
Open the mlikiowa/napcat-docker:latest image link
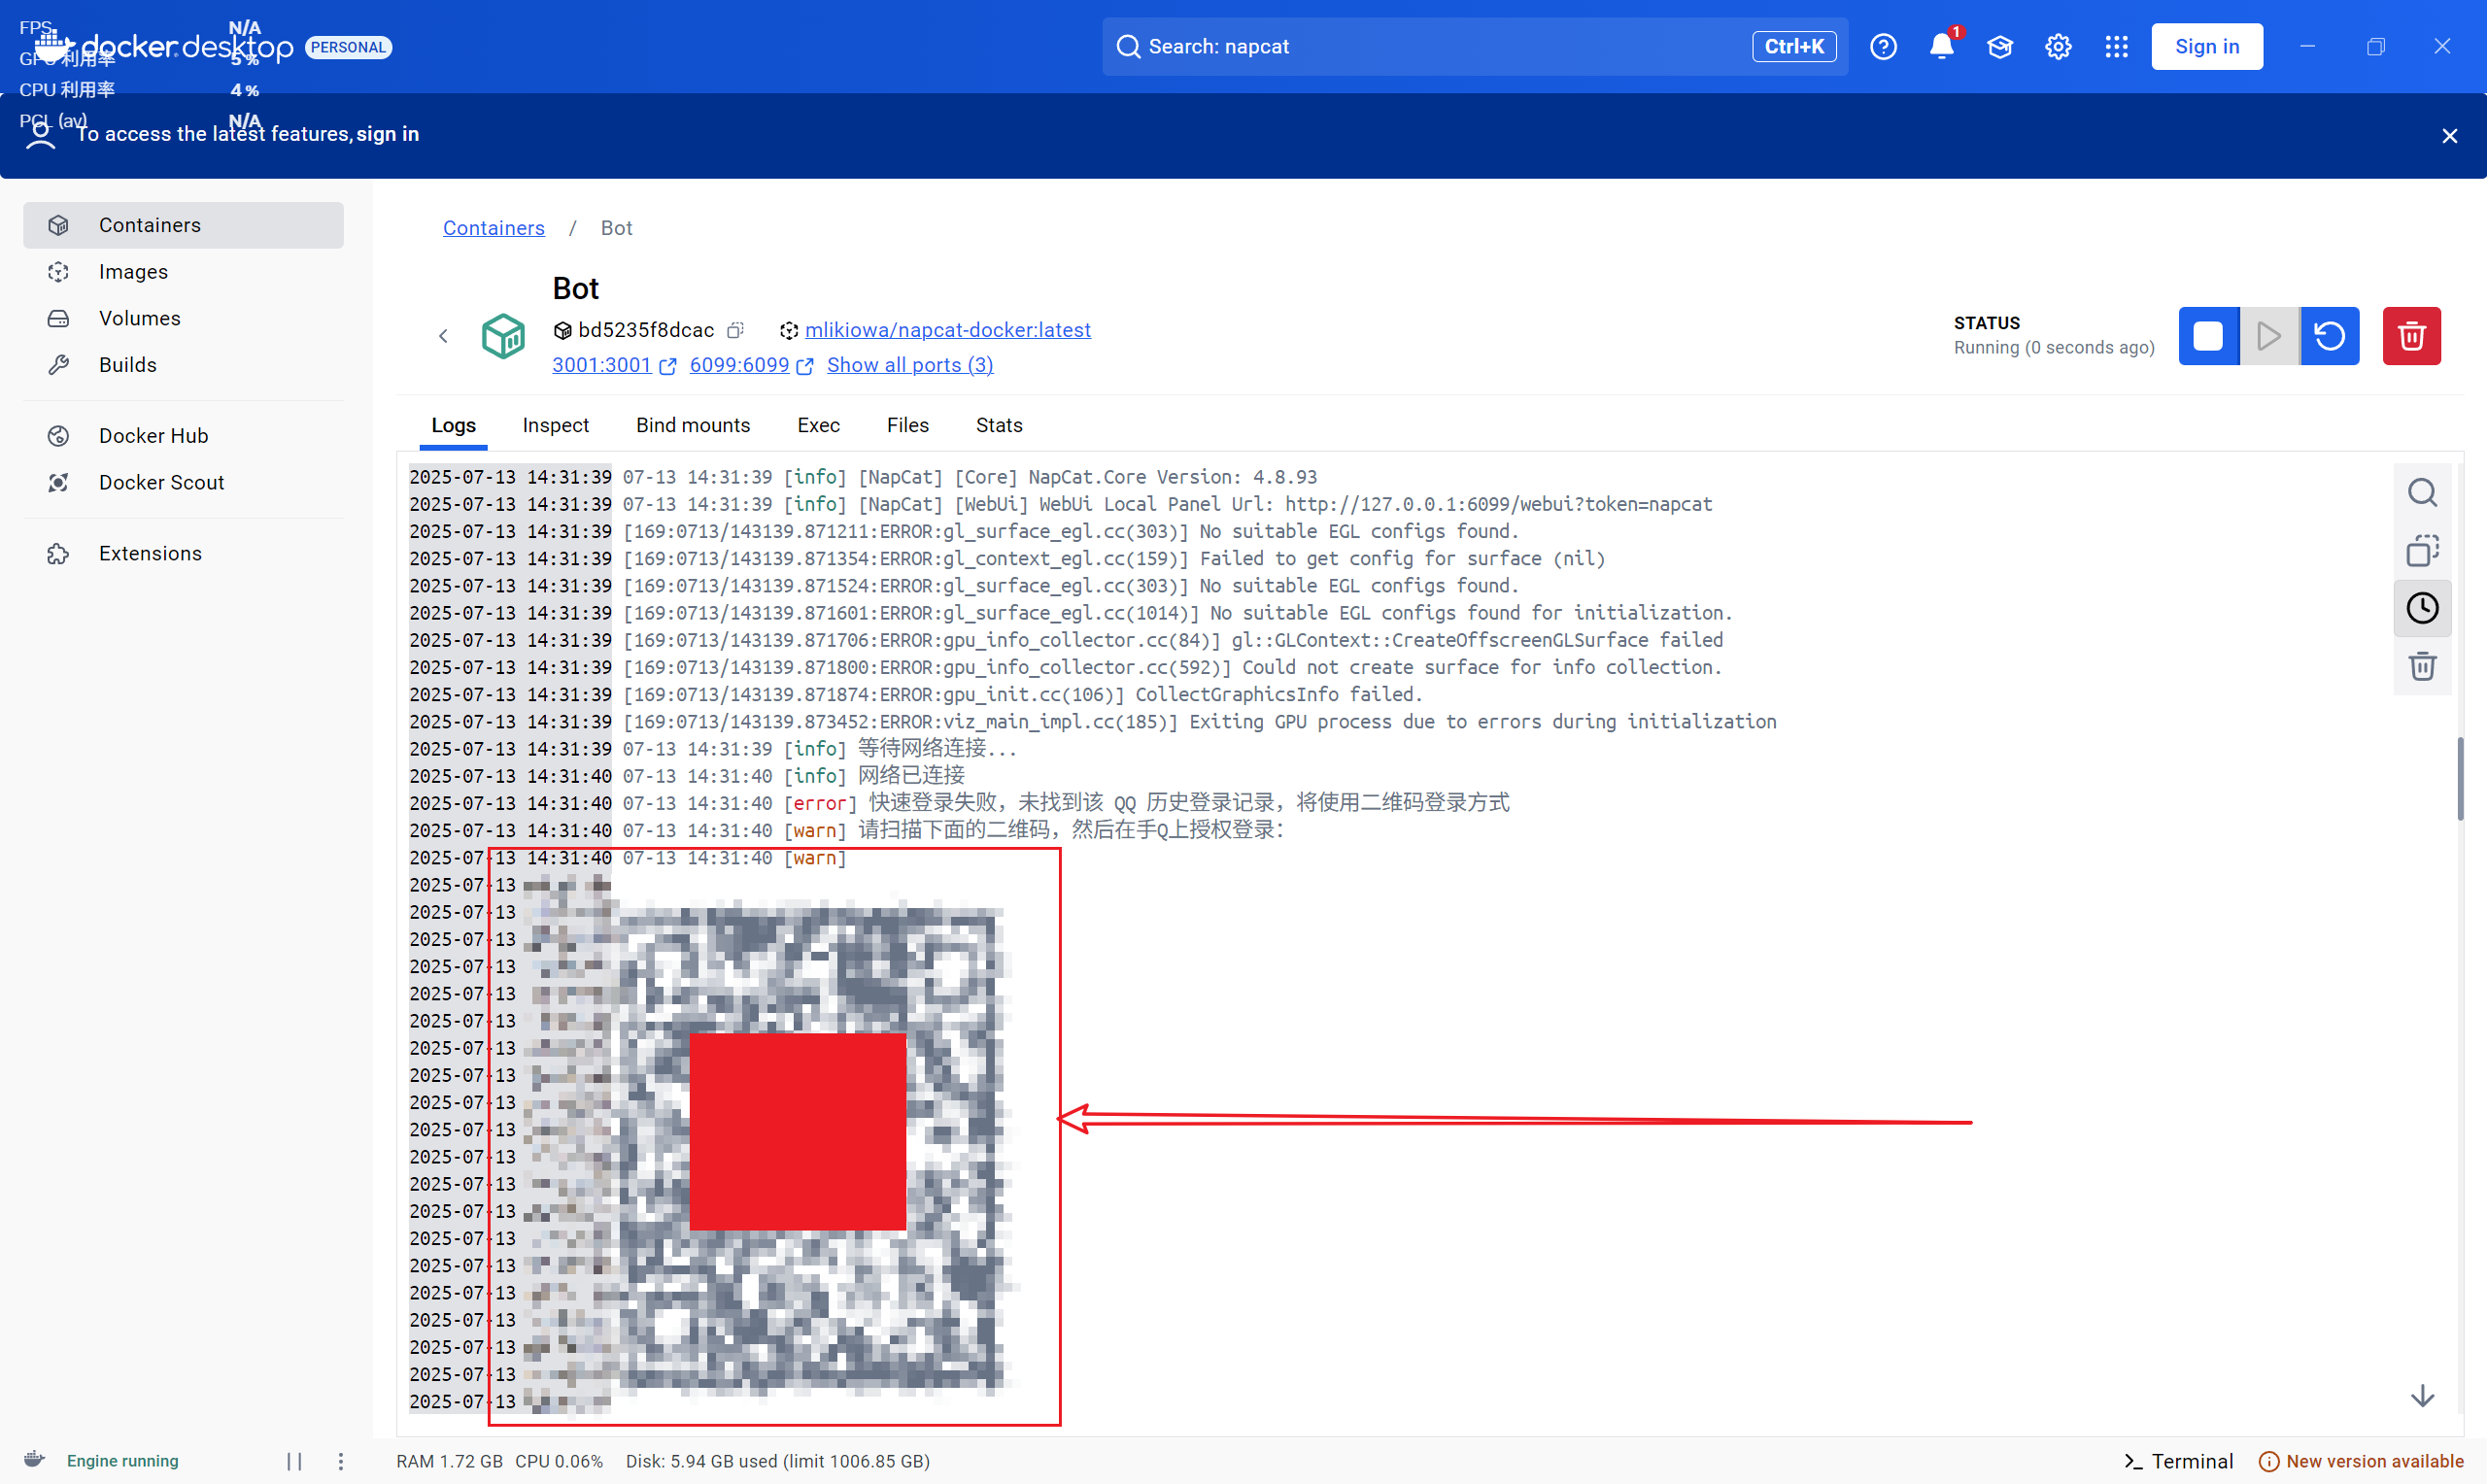(947, 330)
